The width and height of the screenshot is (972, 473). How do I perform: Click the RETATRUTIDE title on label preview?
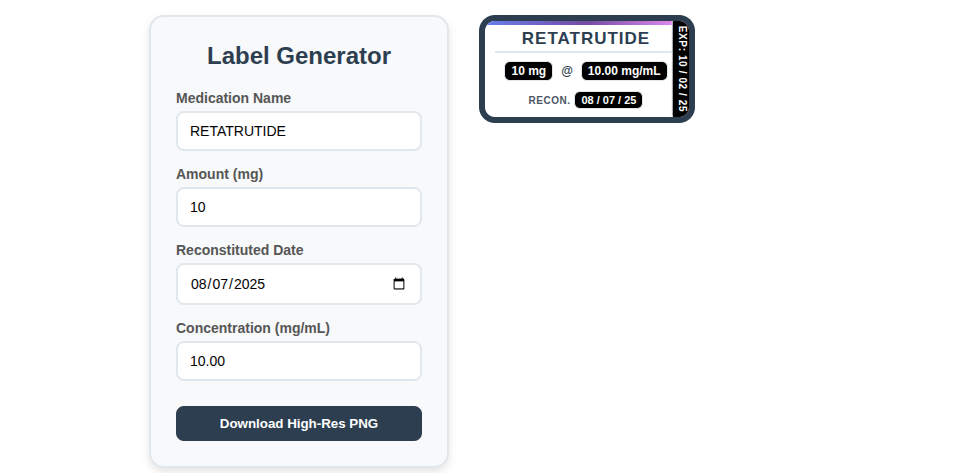585,38
